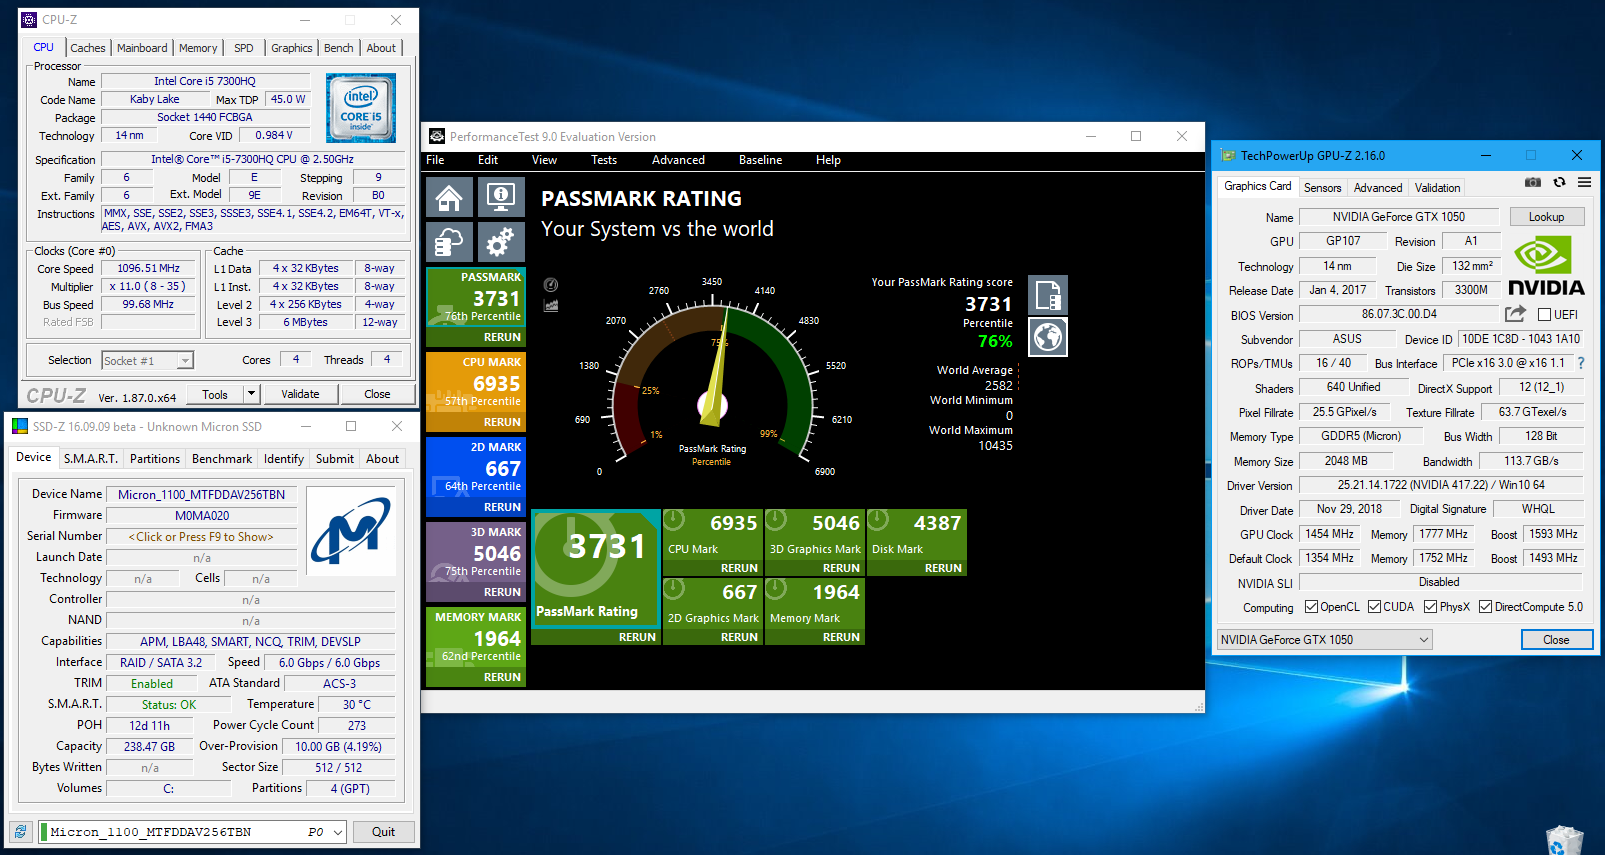Toggle the OpenCL checkbox

(1311, 607)
